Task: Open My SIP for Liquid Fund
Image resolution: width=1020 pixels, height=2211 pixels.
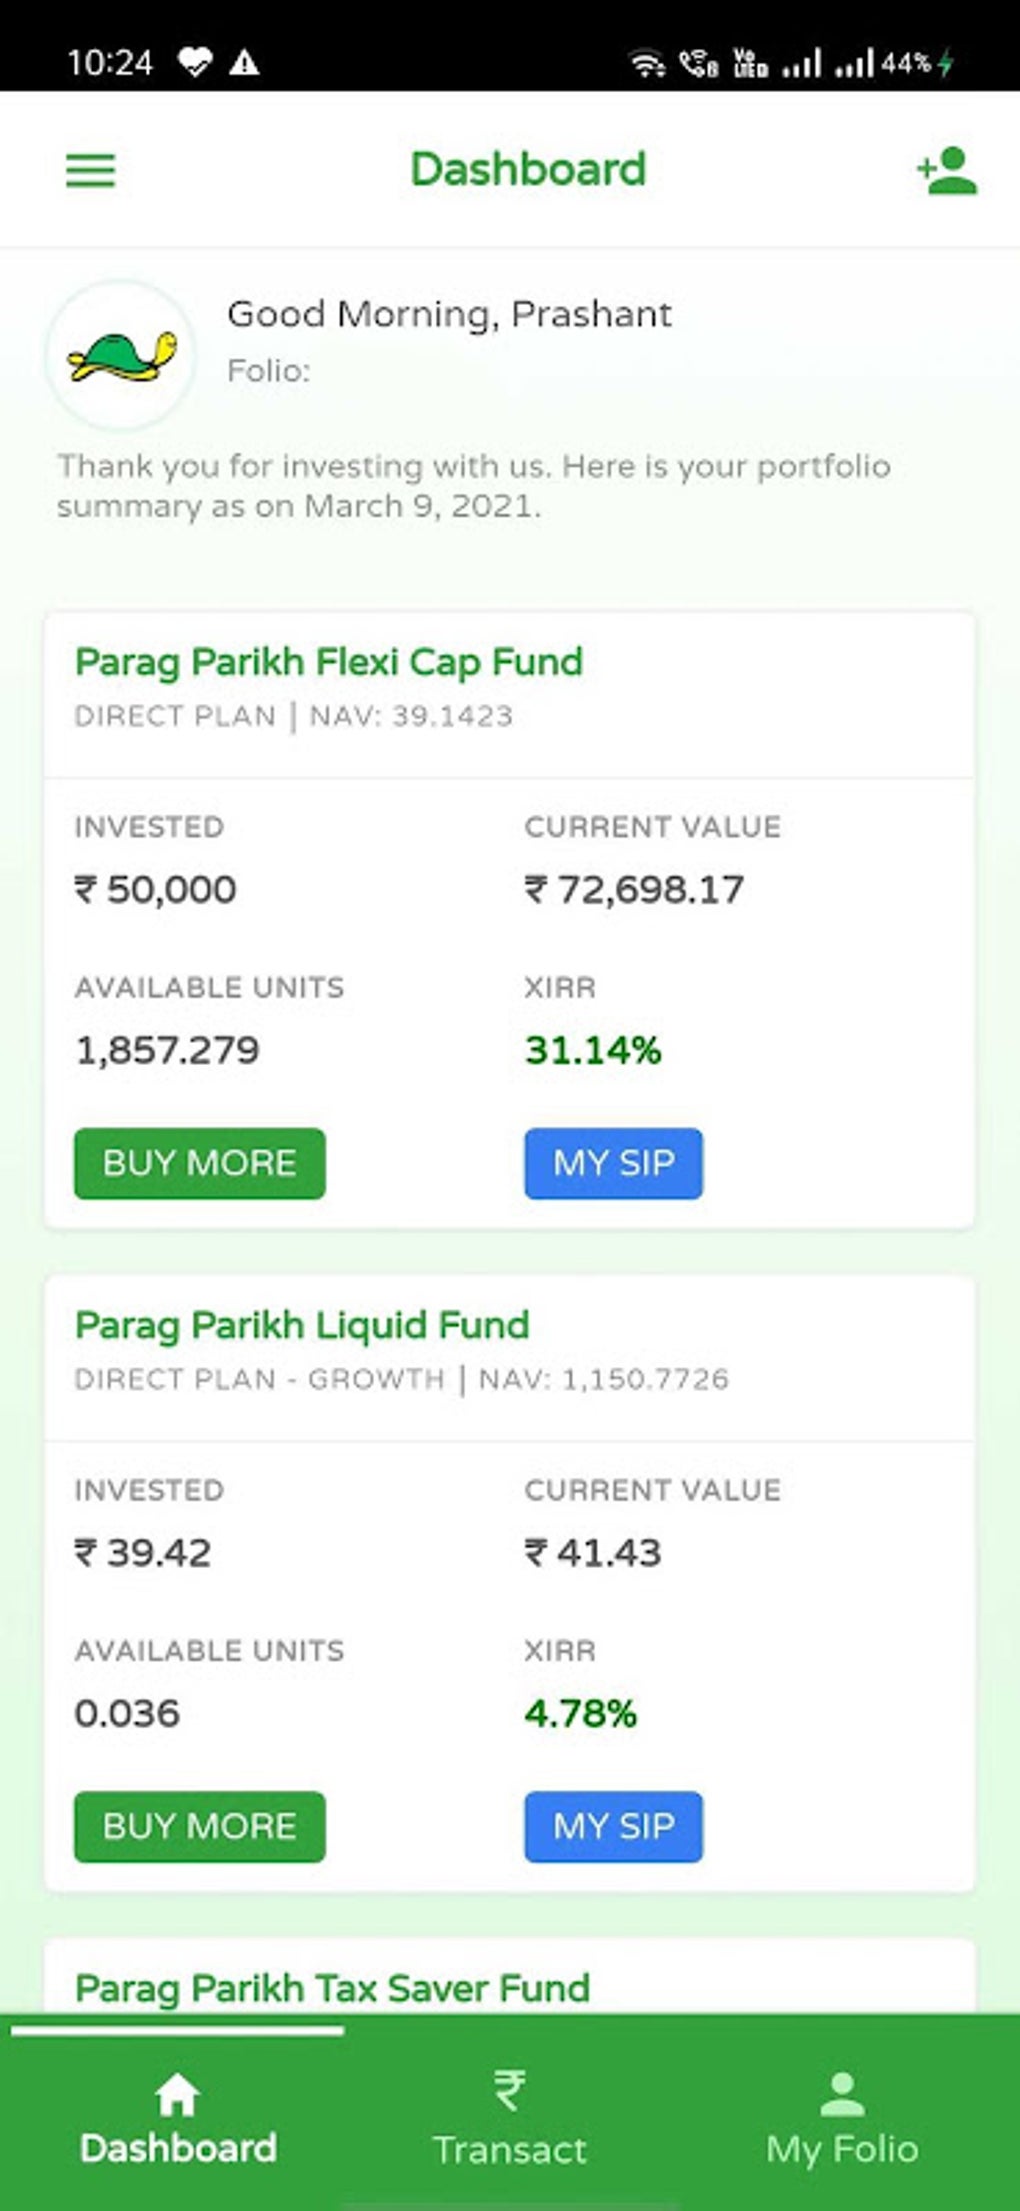Action: coord(613,1826)
